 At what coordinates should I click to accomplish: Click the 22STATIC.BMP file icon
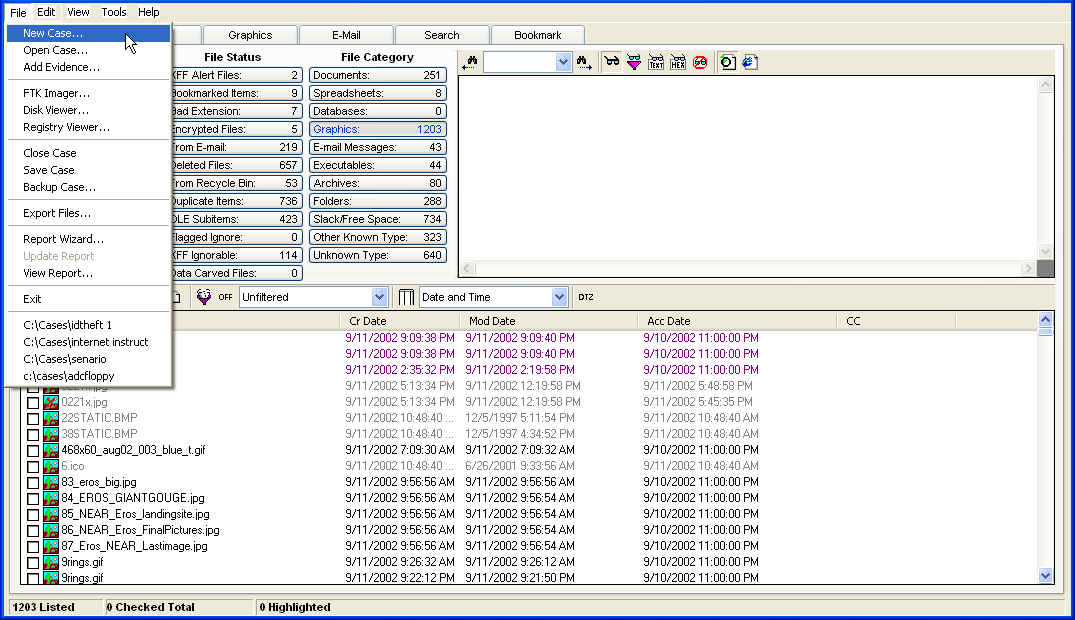click(x=51, y=418)
